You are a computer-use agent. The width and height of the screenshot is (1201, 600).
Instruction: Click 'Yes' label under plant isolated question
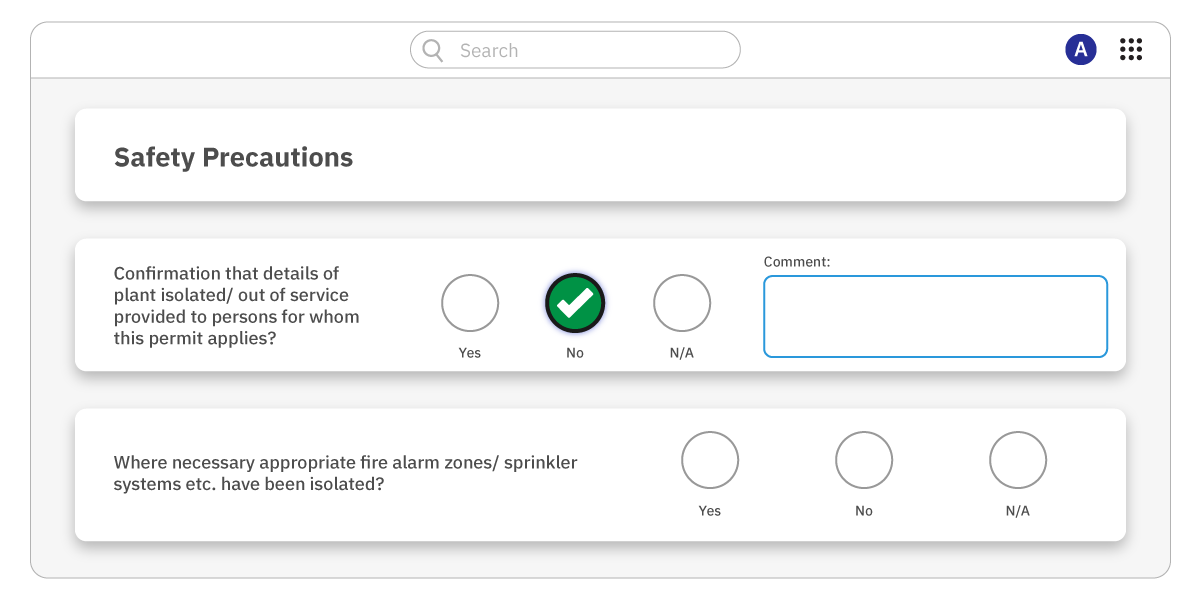click(x=470, y=353)
